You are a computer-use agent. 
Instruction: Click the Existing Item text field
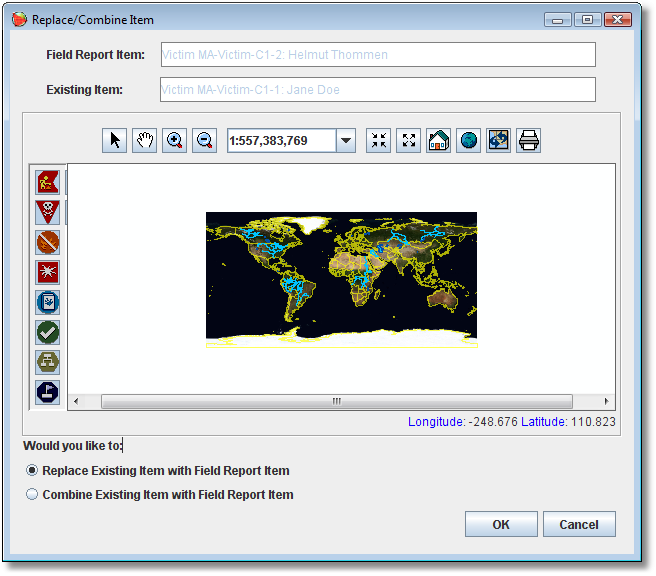tap(377, 90)
